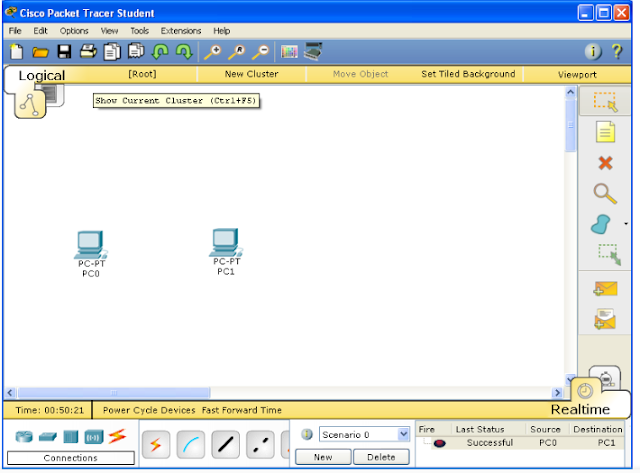Add a complex PDU envelope
Screen dimensions: 640x473
tap(605, 319)
